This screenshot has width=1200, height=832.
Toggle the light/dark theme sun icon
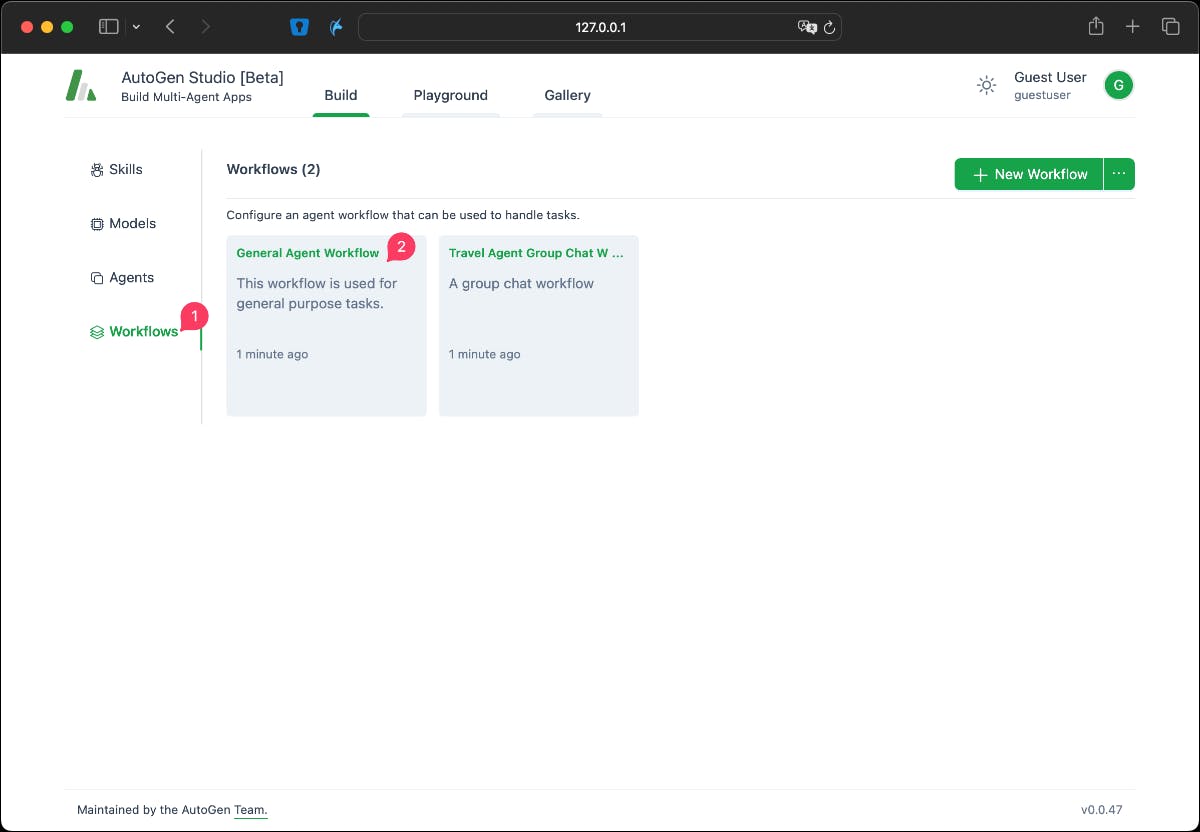coord(986,86)
